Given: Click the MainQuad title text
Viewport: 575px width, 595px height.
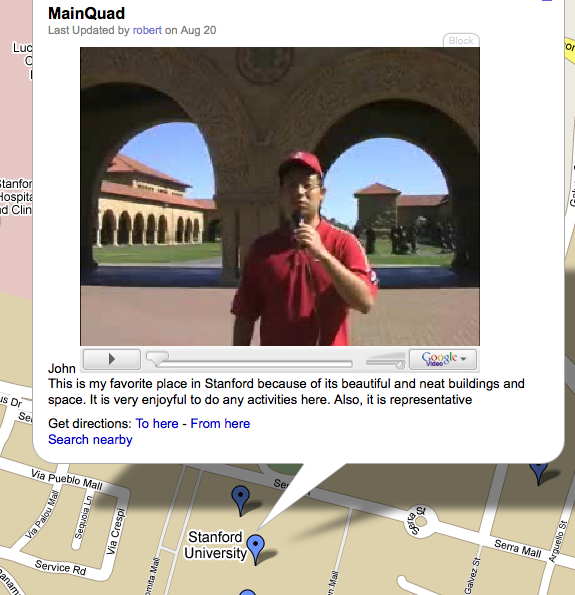Looking at the screenshot, I should click(87, 14).
